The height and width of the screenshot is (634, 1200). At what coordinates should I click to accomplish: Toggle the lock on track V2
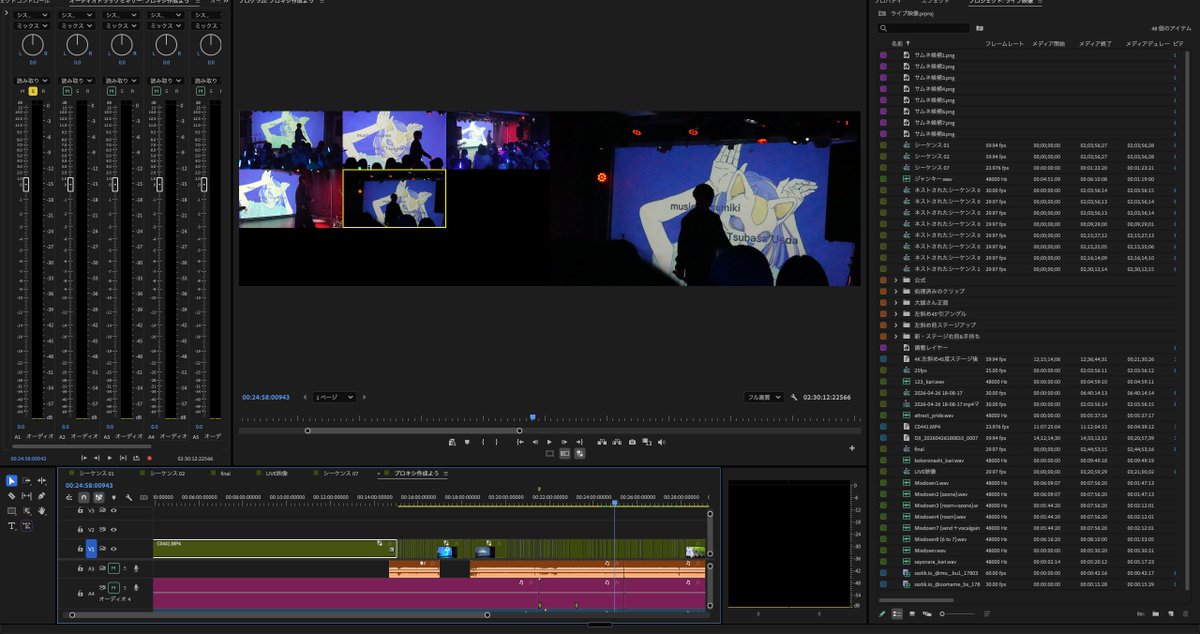pyautogui.click(x=80, y=529)
